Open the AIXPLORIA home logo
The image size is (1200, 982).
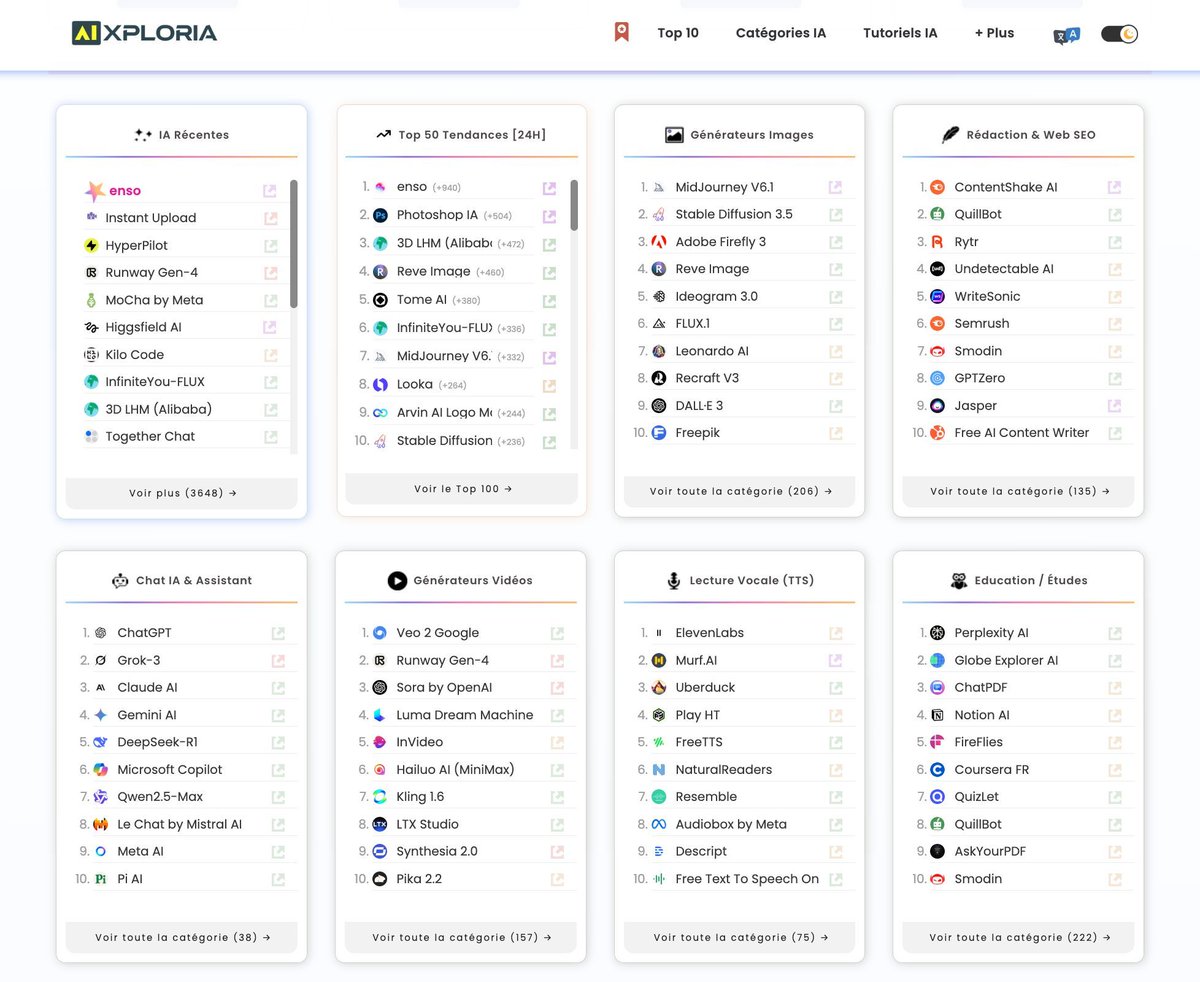point(144,33)
